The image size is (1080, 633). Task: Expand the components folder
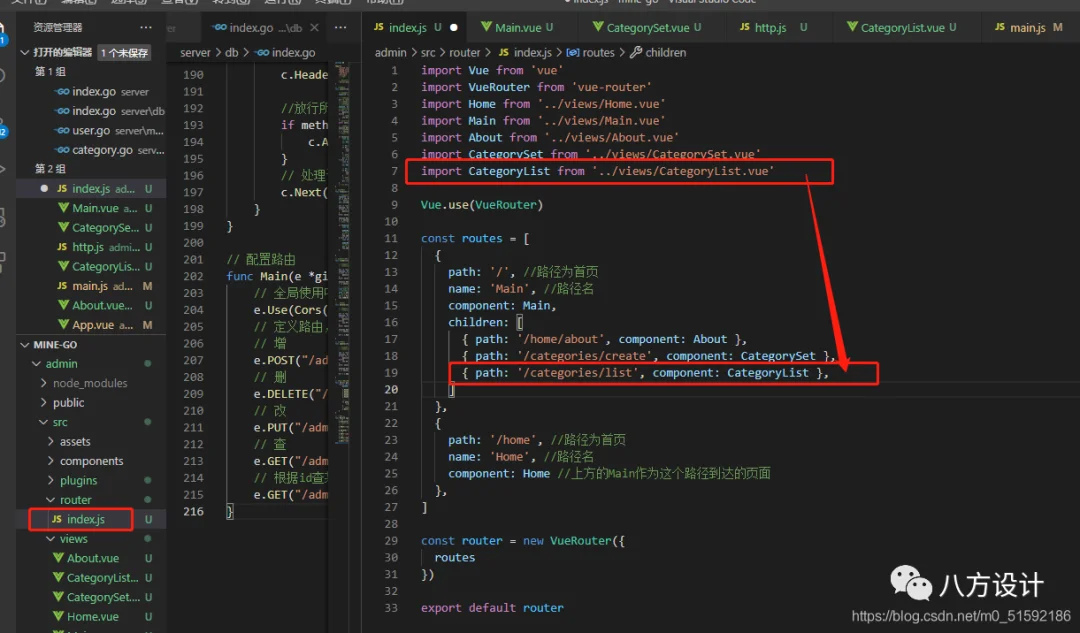tap(51, 461)
